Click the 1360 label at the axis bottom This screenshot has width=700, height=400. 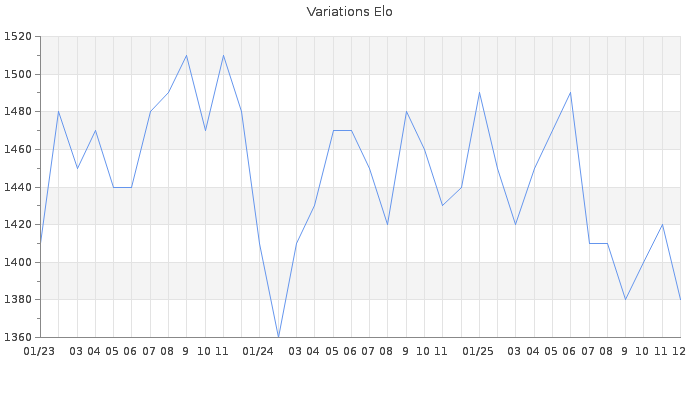[18, 337]
